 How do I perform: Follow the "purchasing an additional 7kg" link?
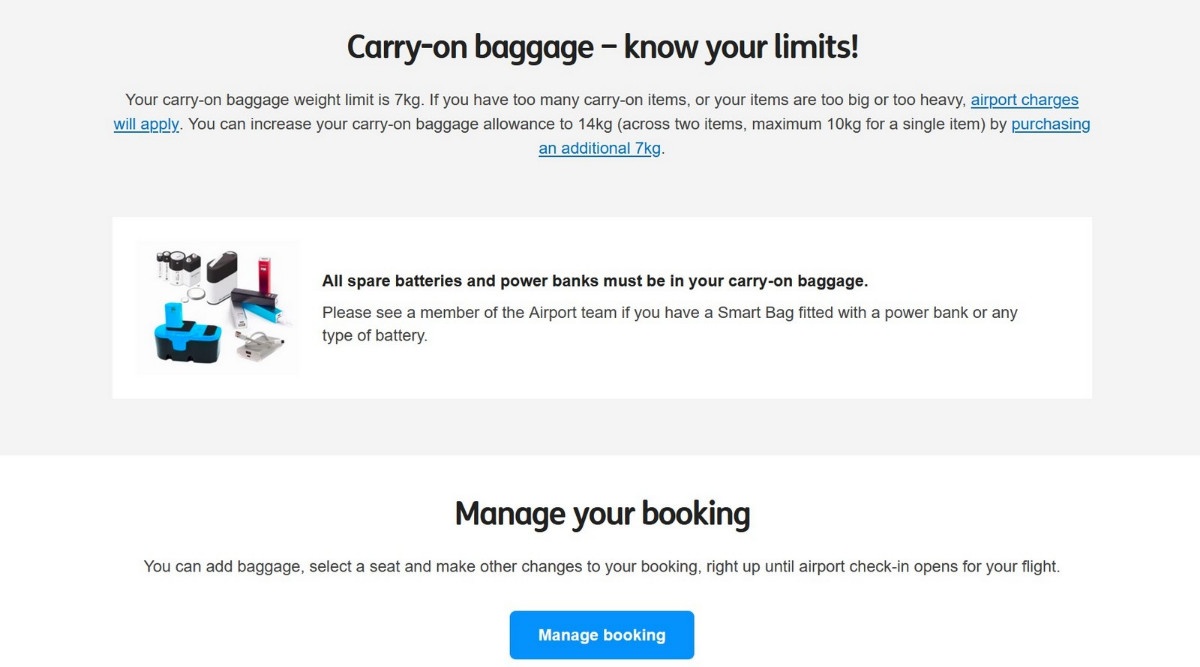pyautogui.click(x=1050, y=125)
